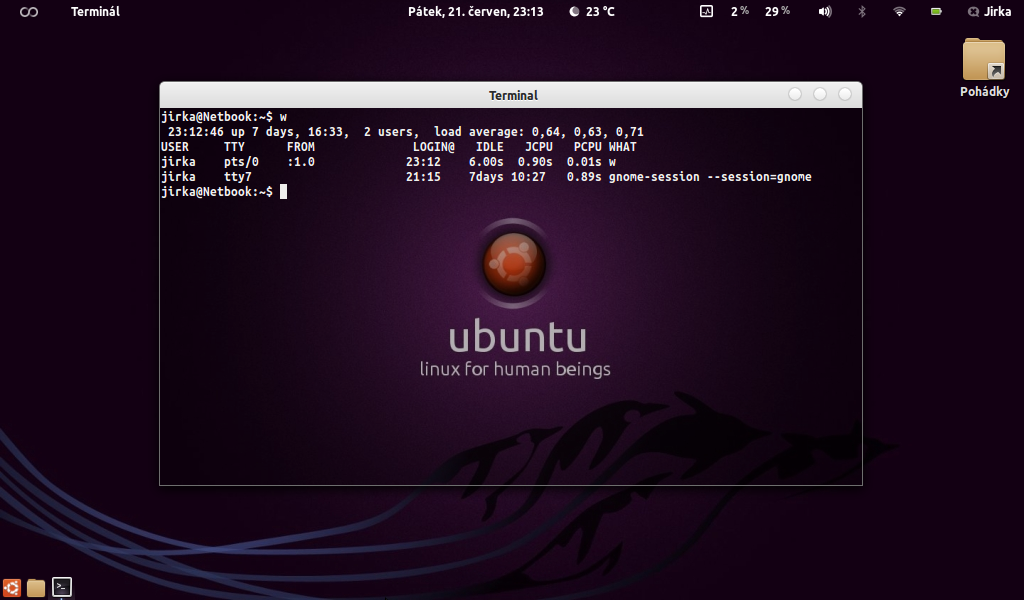Open the Wi-Fi network indicator

click(x=899, y=12)
